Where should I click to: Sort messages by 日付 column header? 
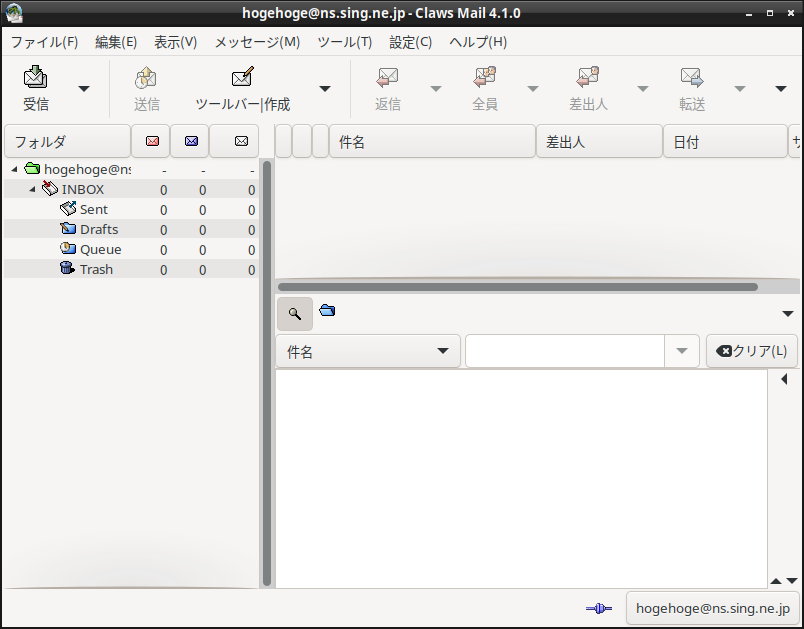coord(725,141)
